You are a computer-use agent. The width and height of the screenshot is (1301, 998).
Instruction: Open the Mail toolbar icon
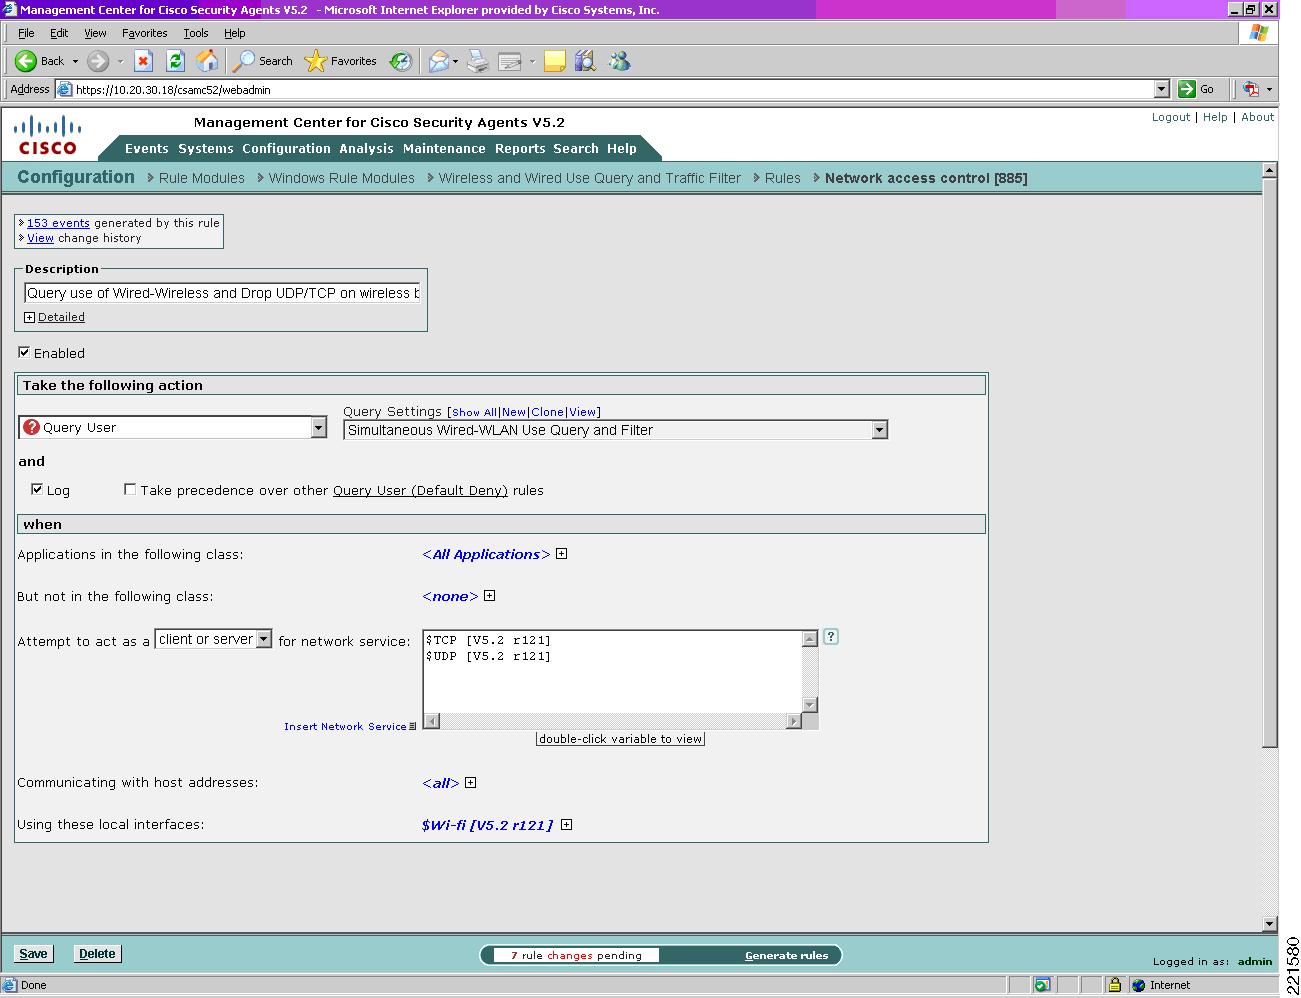(x=439, y=62)
